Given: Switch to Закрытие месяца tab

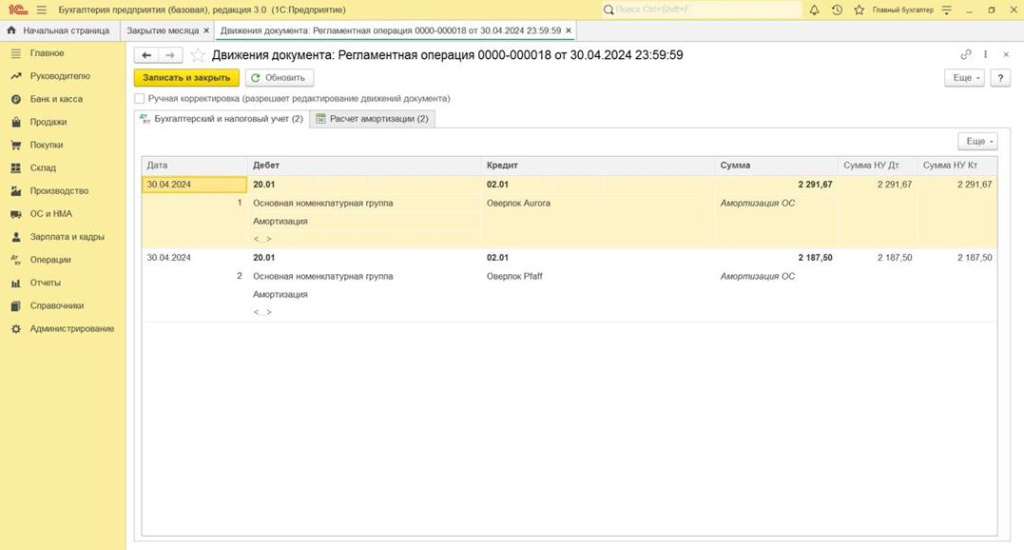Looking at the screenshot, I should [162, 31].
